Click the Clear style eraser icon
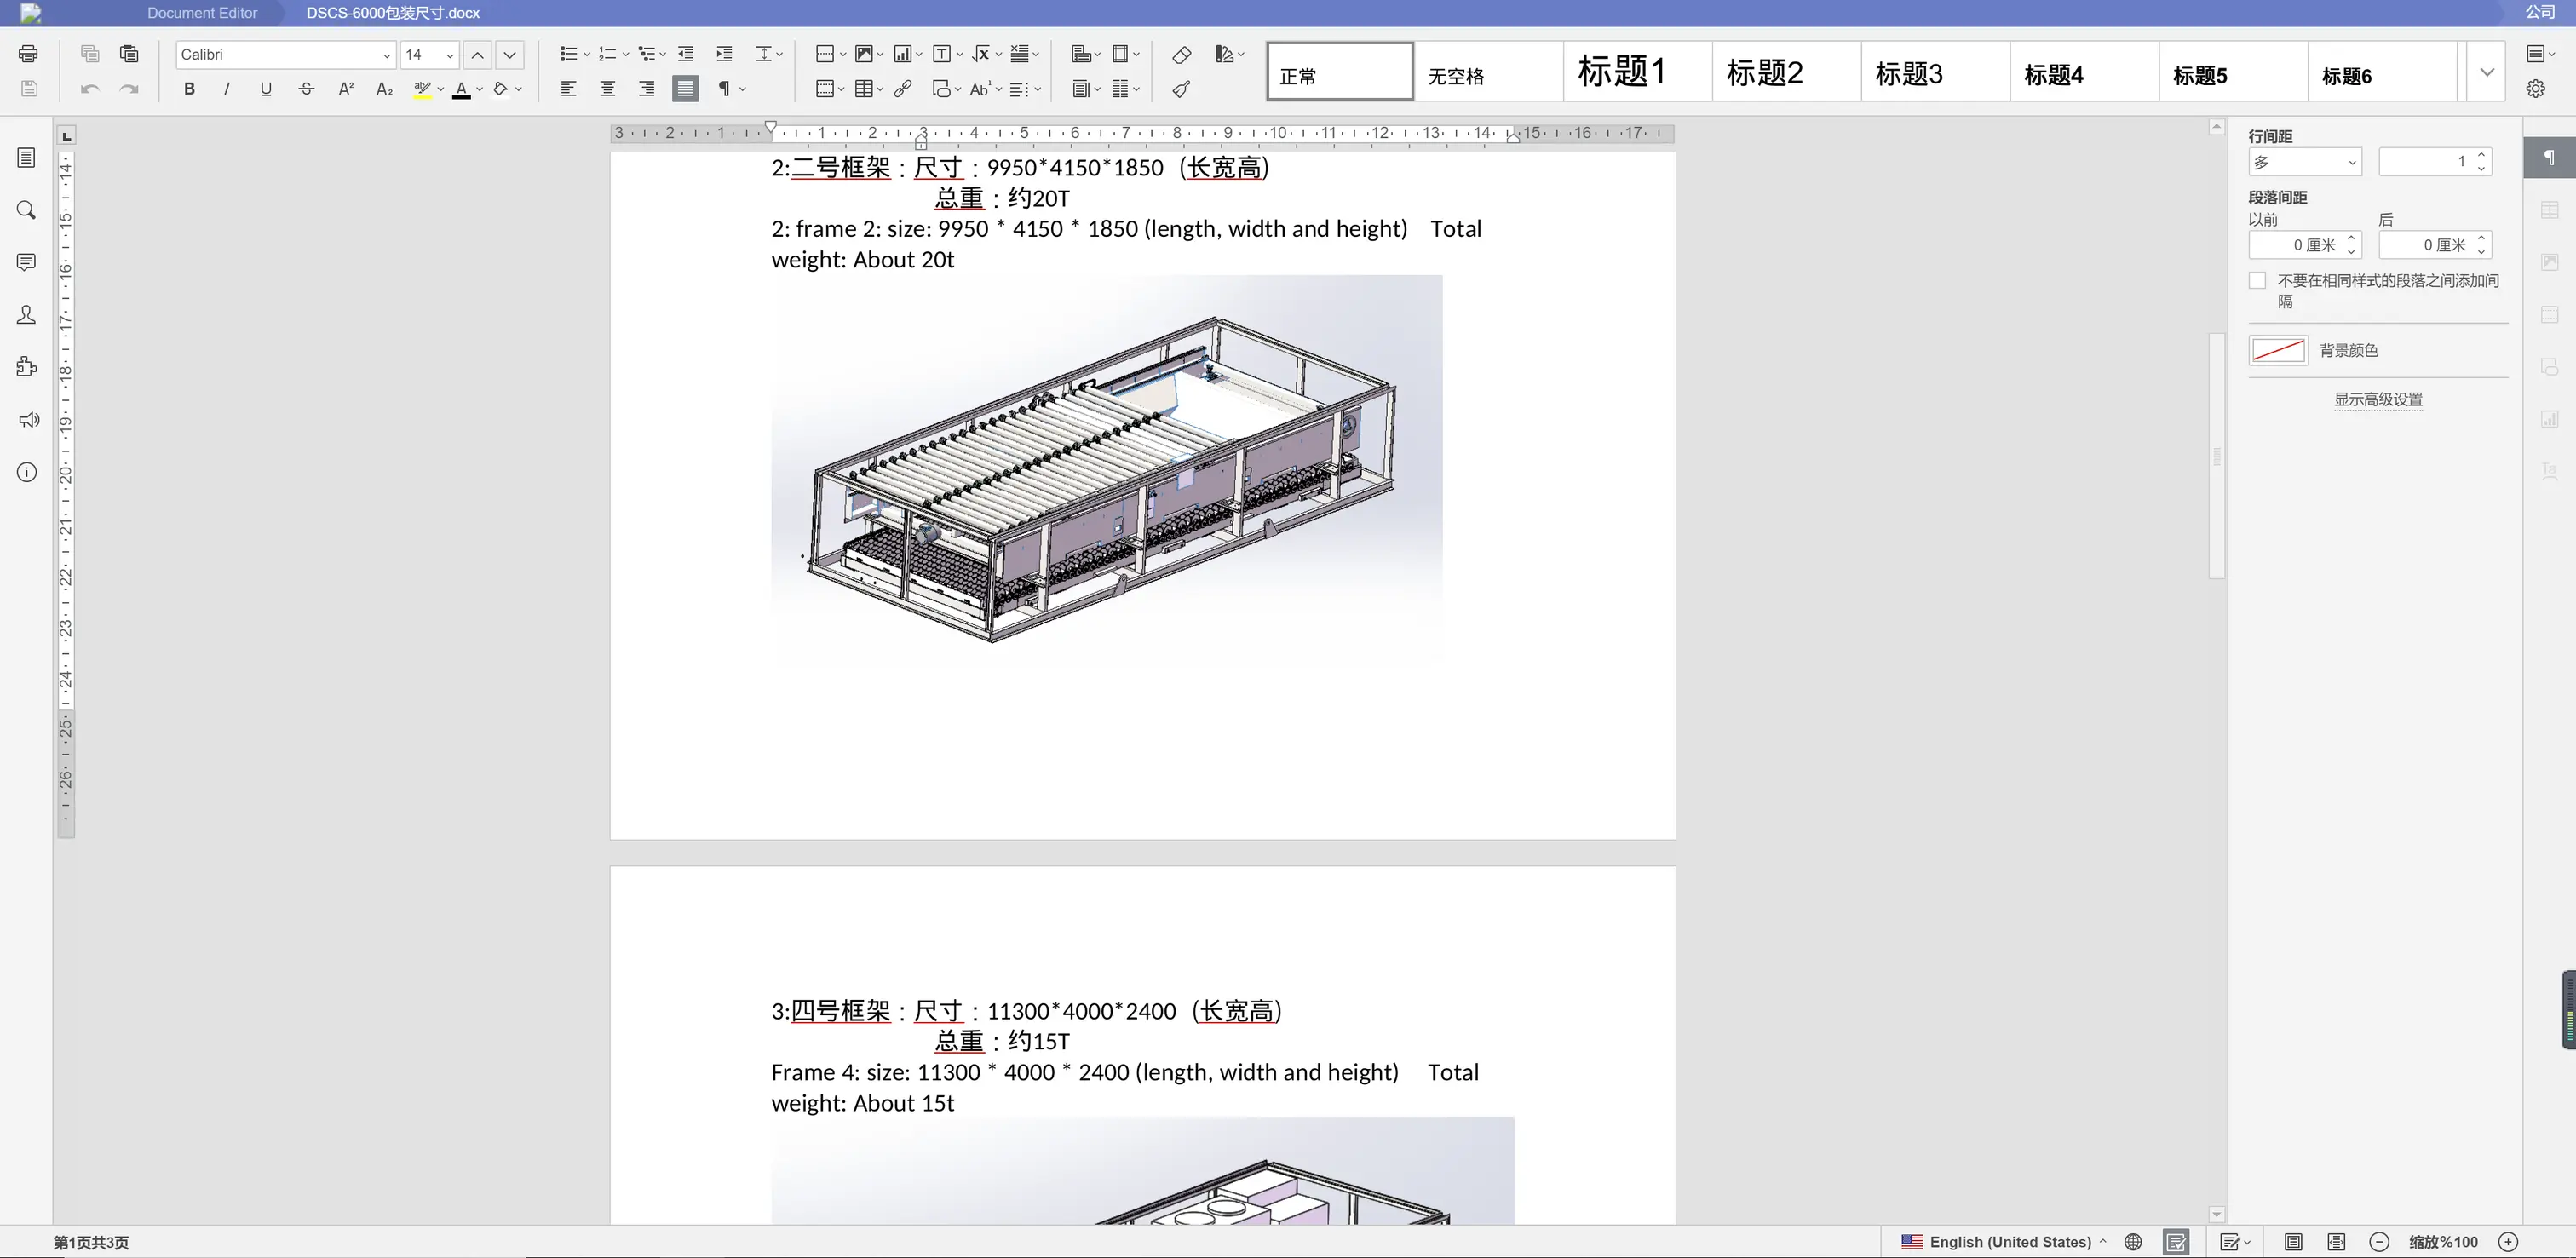 coord(1181,54)
